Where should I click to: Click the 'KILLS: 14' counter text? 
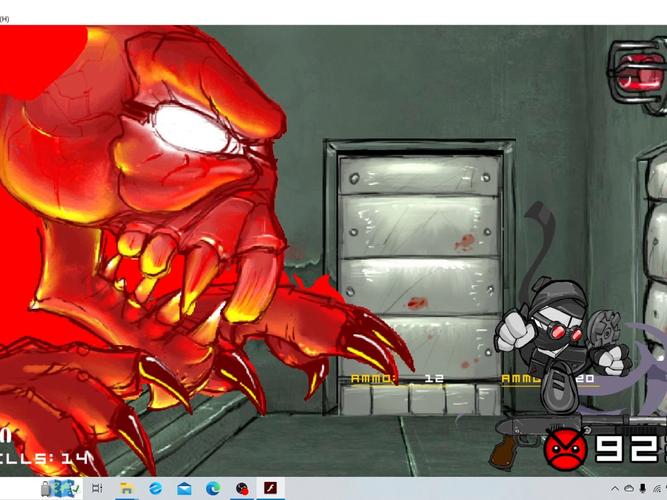click(x=45, y=458)
